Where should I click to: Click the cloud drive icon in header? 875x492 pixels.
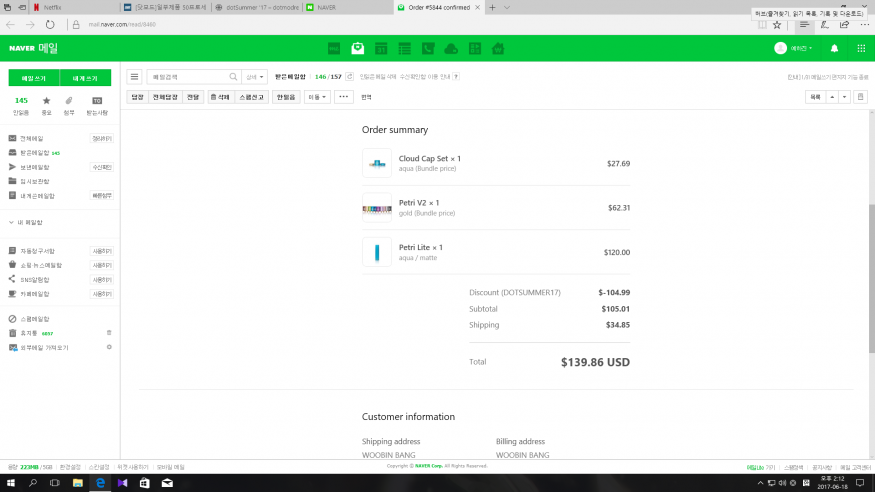[x=451, y=48]
